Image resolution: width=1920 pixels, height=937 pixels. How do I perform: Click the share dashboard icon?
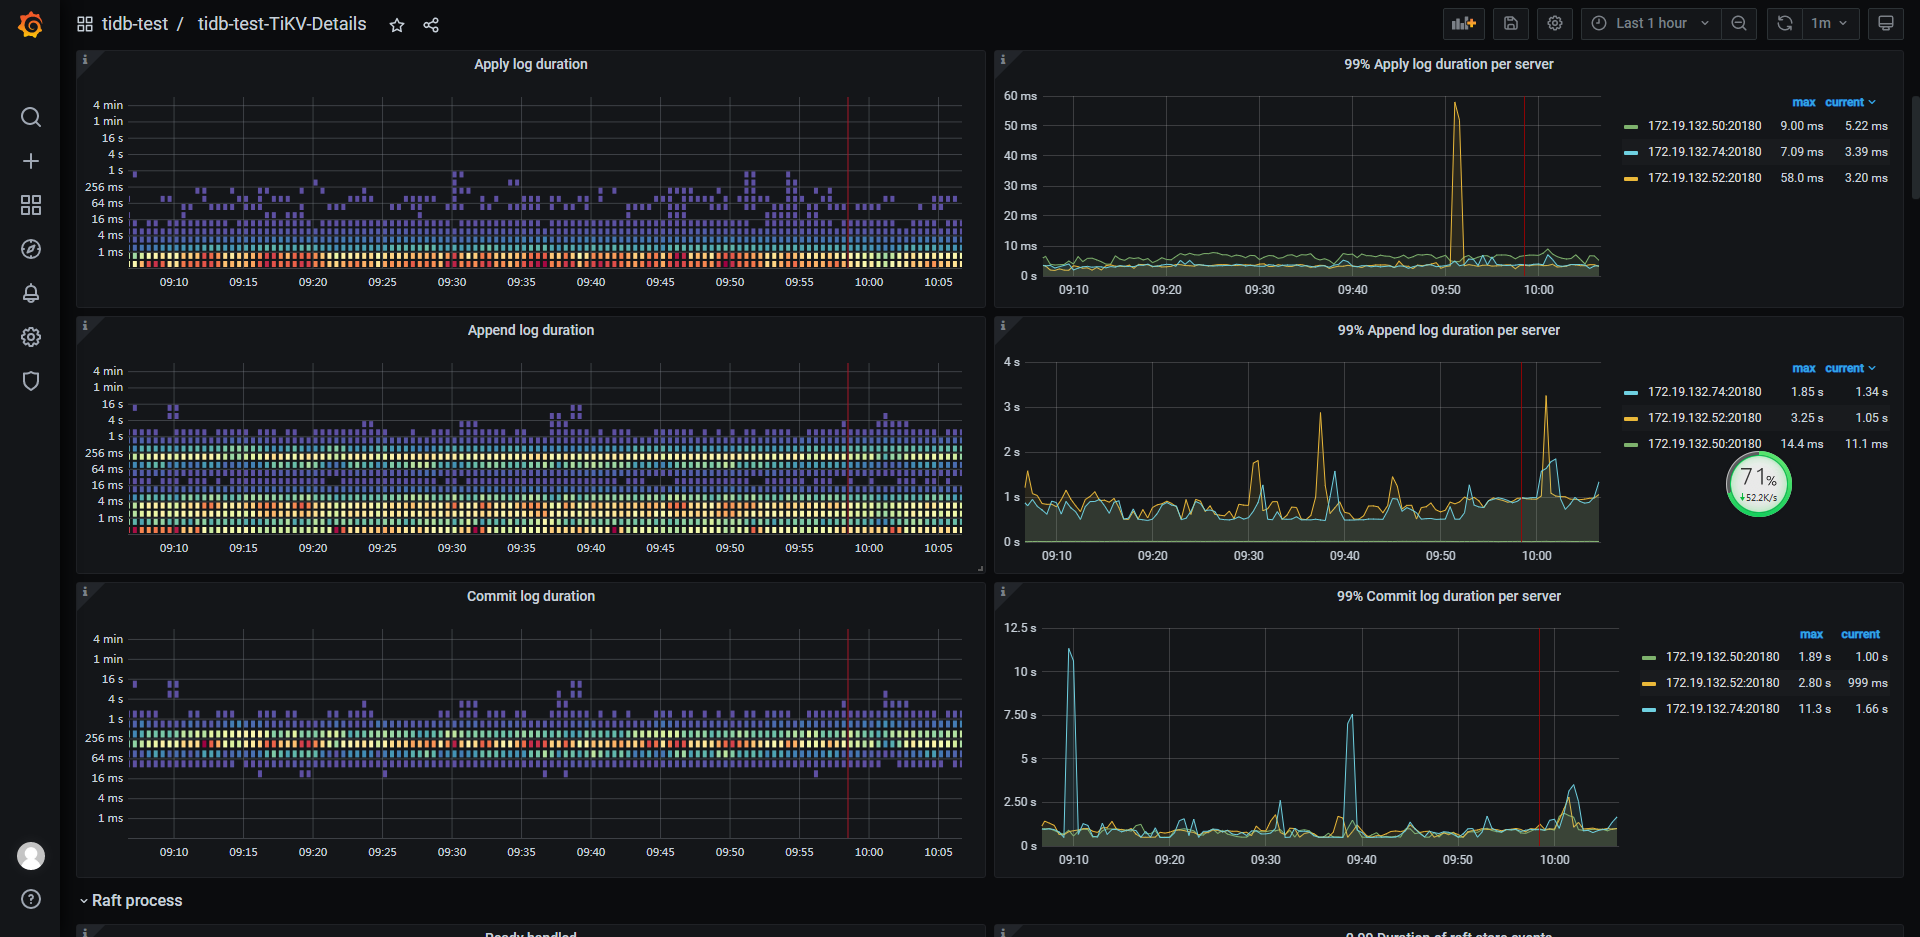click(x=431, y=25)
